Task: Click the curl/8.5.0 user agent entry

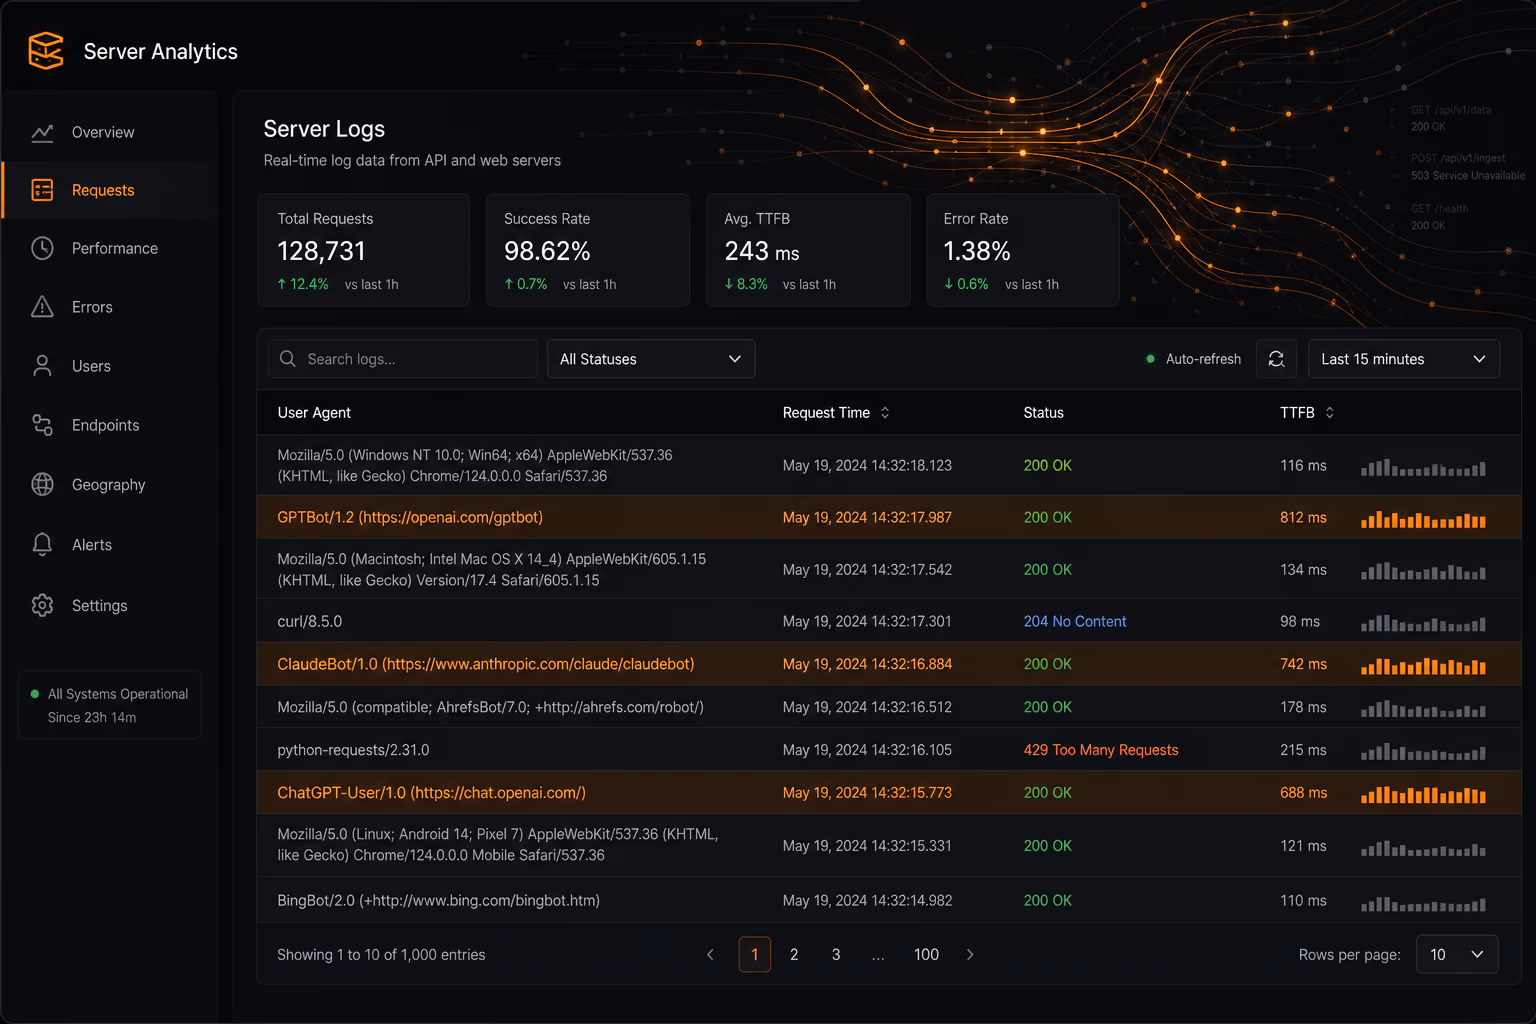Action: pos(310,622)
